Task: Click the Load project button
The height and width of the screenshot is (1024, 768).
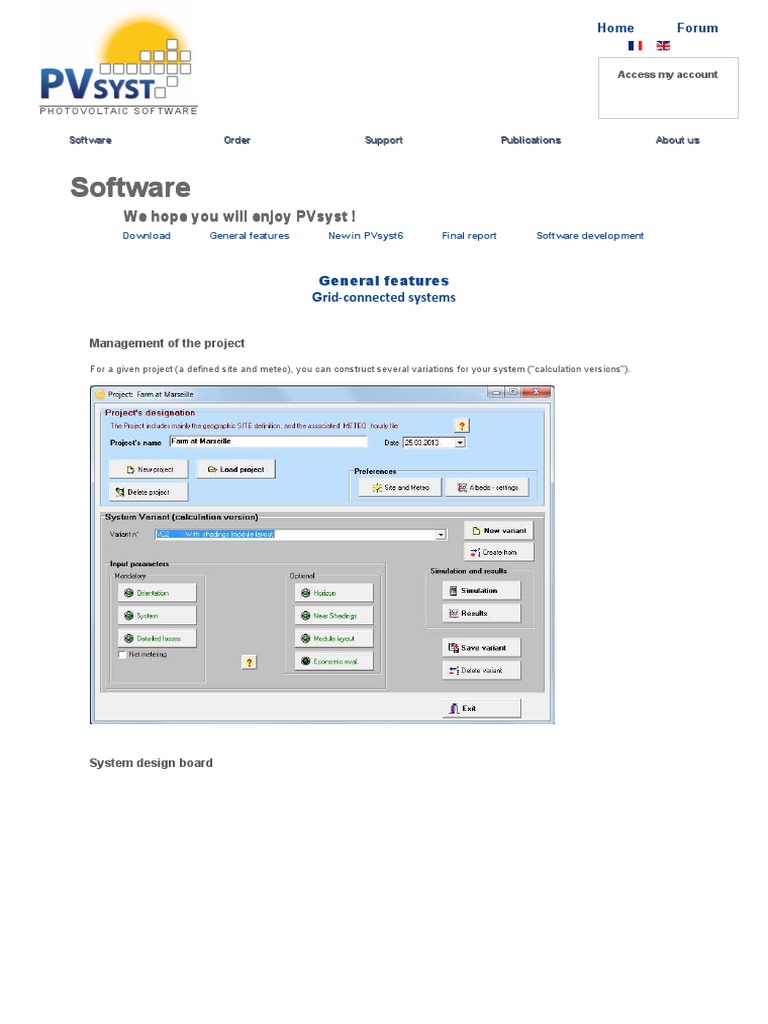Action: tap(236, 470)
